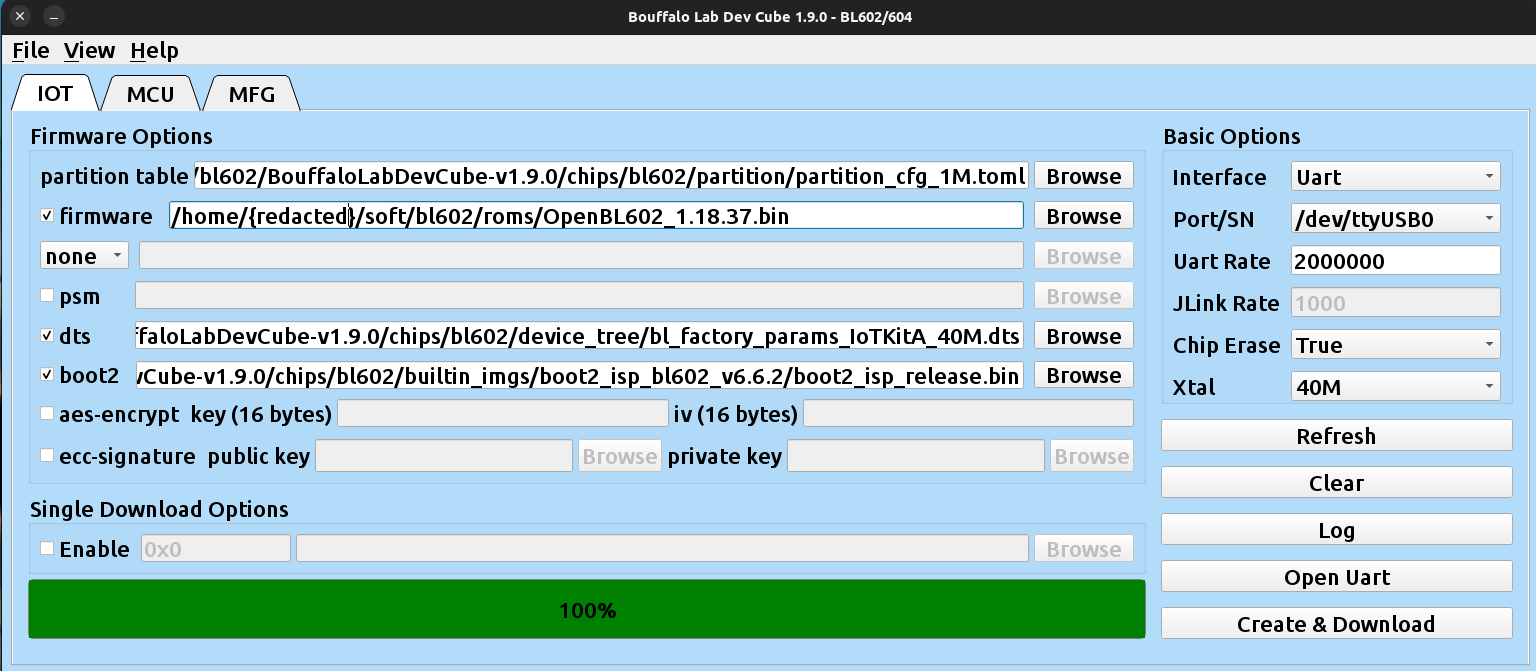The width and height of the screenshot is (1536, 671).
Task: Click the path field beside the 'none' dropdown
Action: 581,256
